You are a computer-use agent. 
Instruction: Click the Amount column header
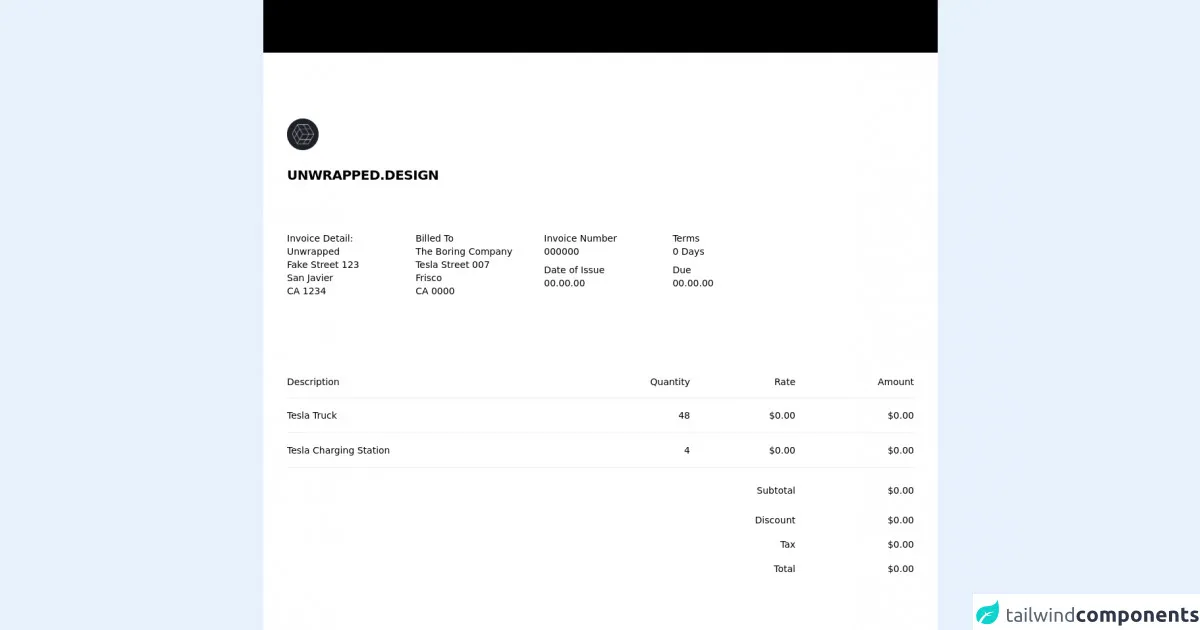pos(895,382)
